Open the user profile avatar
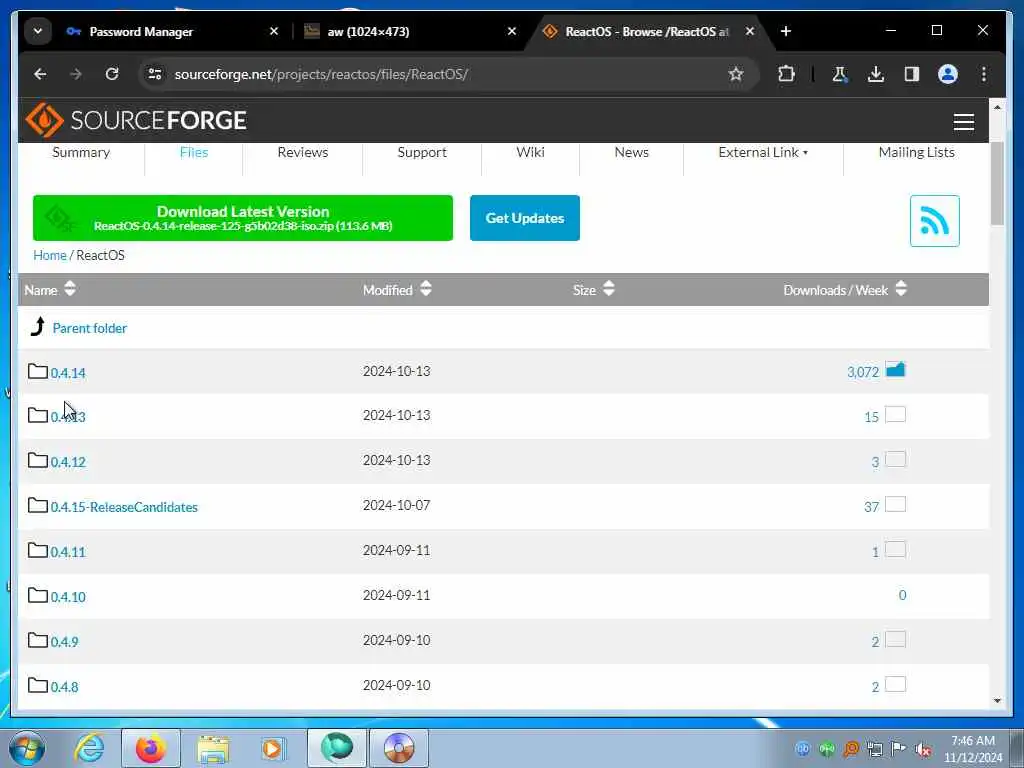The width and height of the screenshot is (1024, 768). pyautogui.click(x=948, y=74)
